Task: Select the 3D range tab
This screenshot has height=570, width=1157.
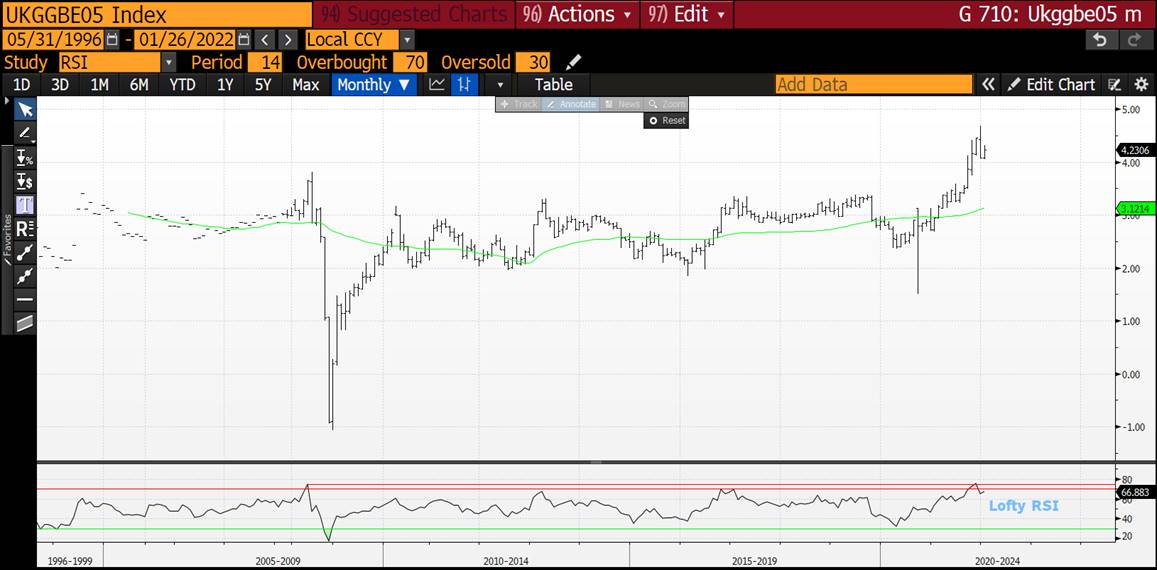Action: pyautogui.click(x=60, y=84)
